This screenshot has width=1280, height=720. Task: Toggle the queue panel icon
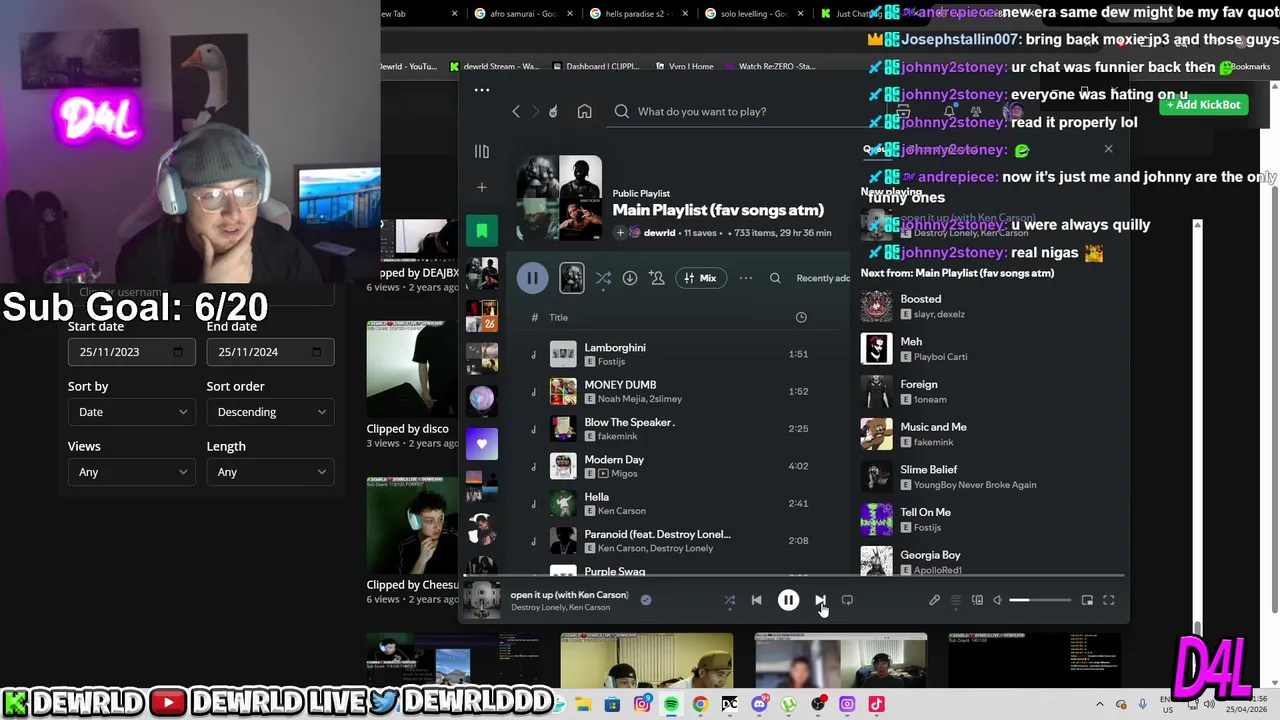pyautogui.click(x=956, y=600)
